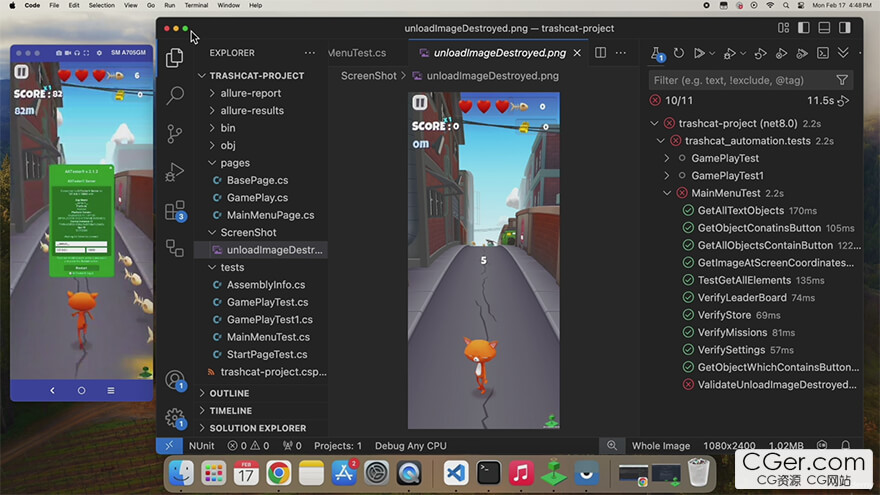Open the Terminal menu in menu bar

pos(196,5)
